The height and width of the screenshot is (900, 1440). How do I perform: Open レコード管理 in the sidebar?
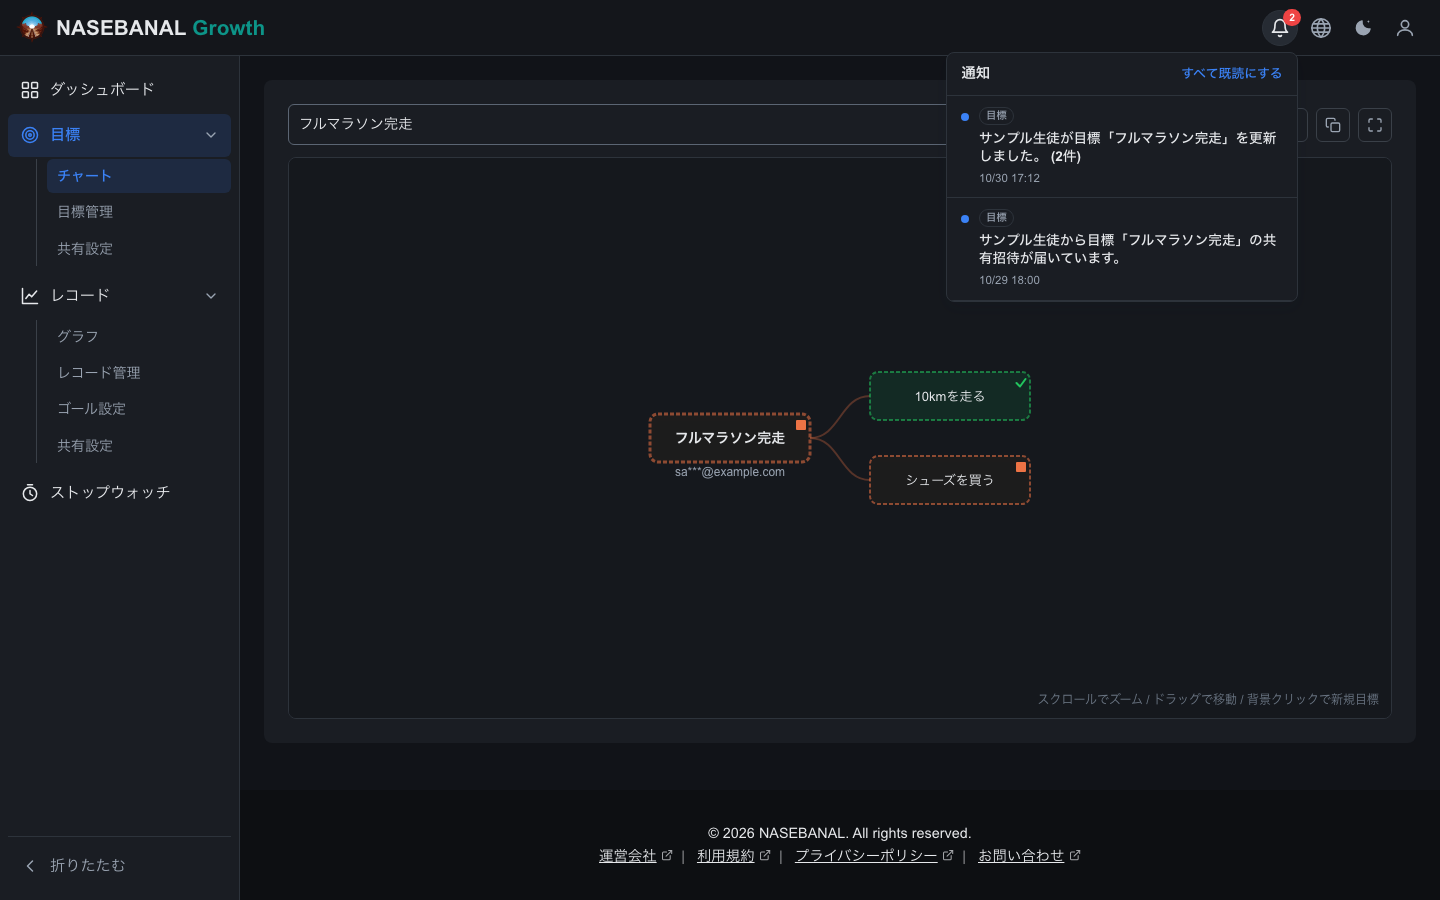(139, 373)
